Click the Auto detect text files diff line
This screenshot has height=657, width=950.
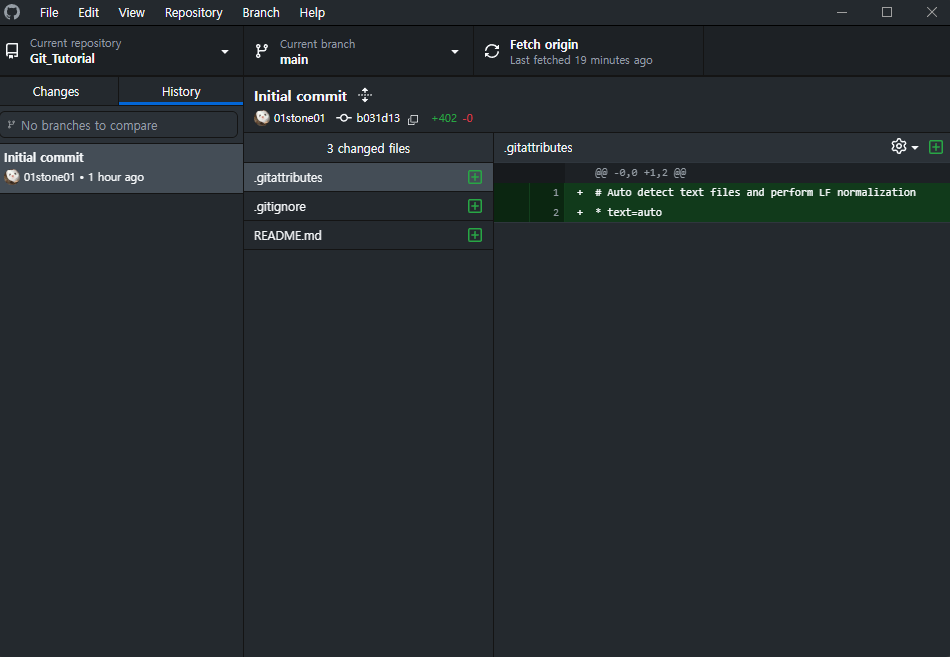tap(755, 192)
